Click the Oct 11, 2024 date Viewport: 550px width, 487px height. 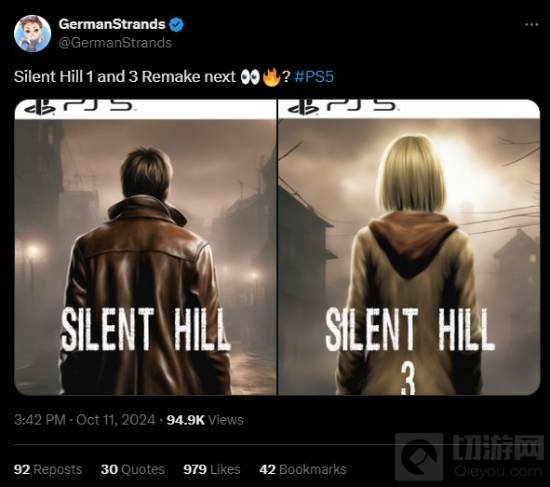(115, 420)
